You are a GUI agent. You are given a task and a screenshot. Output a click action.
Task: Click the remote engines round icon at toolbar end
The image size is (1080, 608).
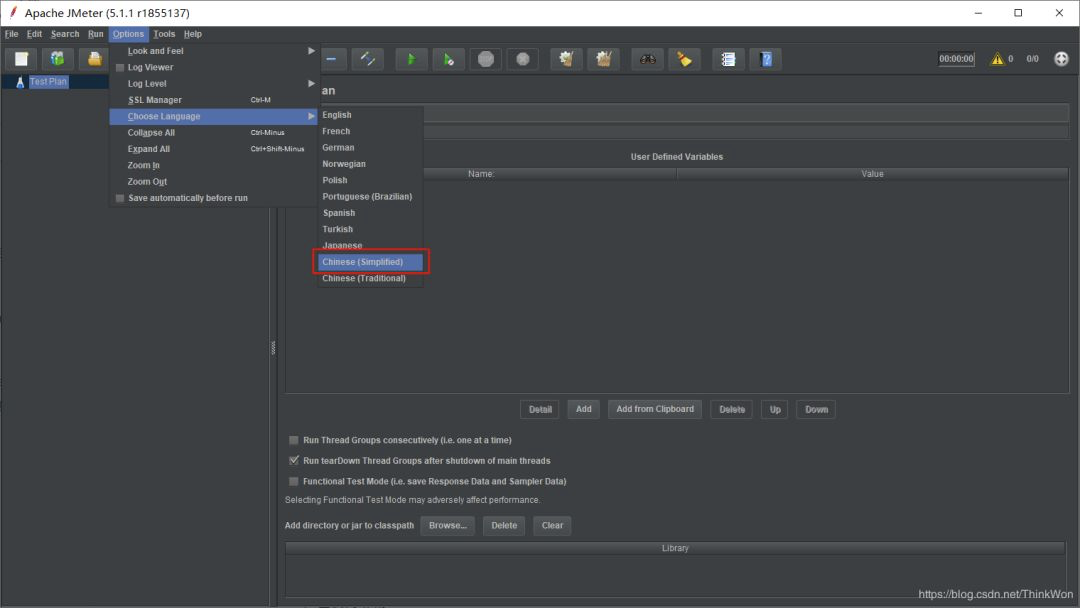pos(1061,59)
